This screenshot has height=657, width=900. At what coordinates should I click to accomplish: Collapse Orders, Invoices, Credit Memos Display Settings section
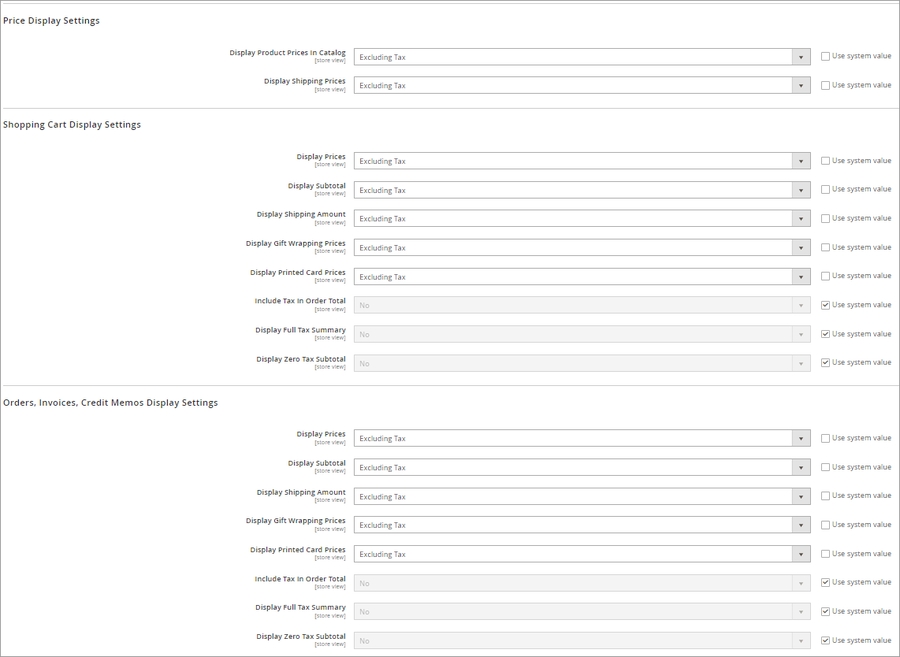coord(110,403)
